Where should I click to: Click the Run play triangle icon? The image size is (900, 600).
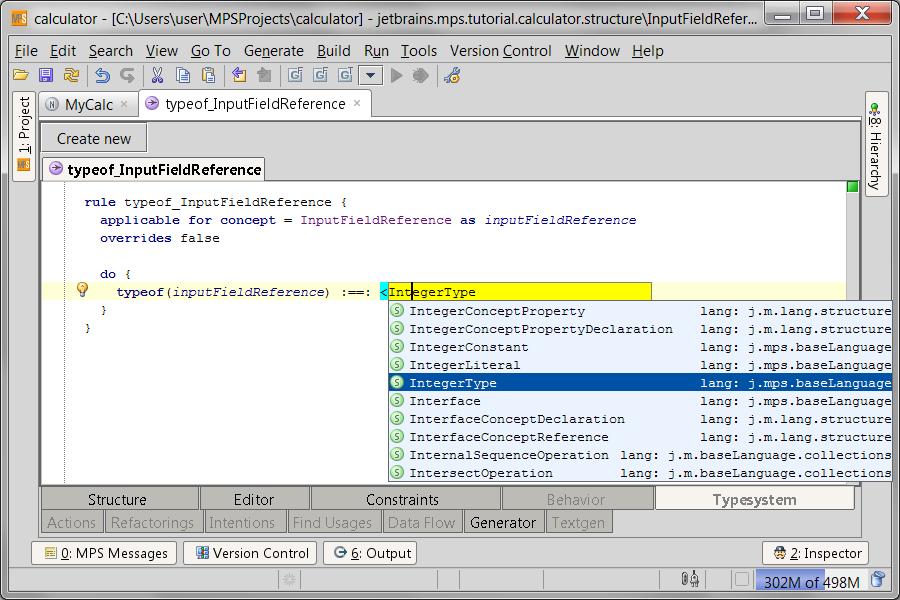tap(396, 75)
